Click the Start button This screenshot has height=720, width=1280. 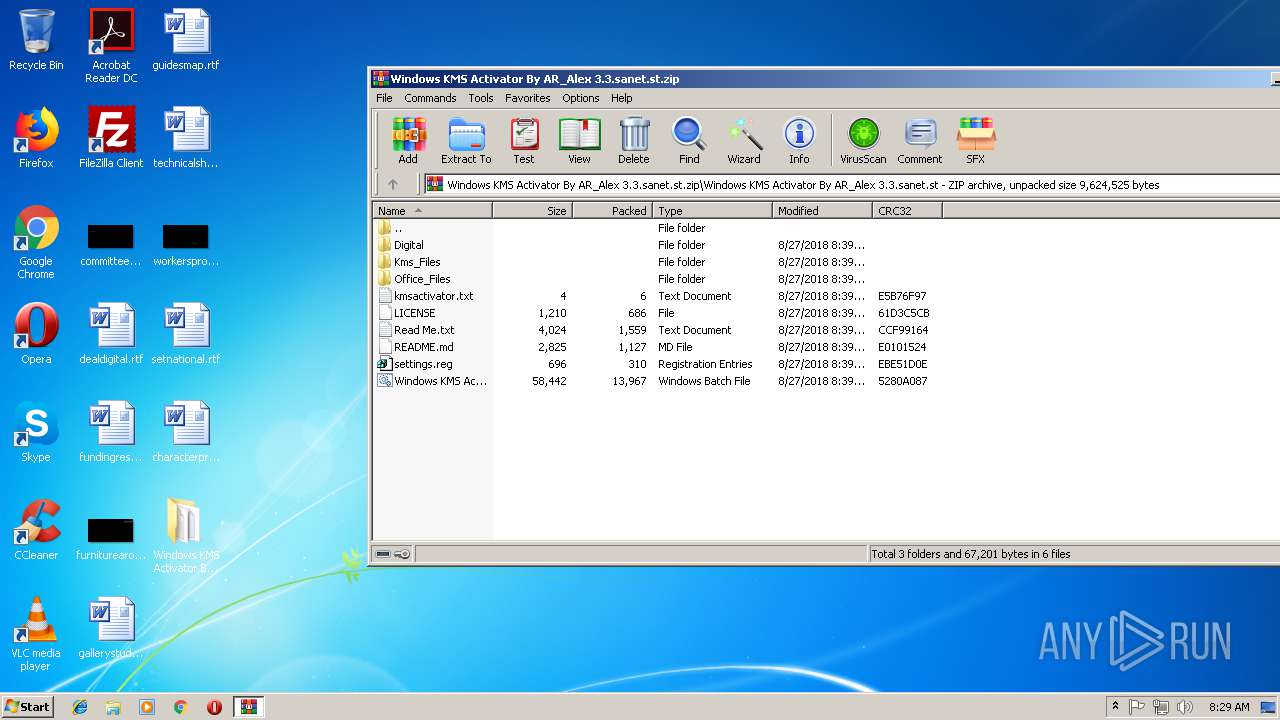coord(28,706)
